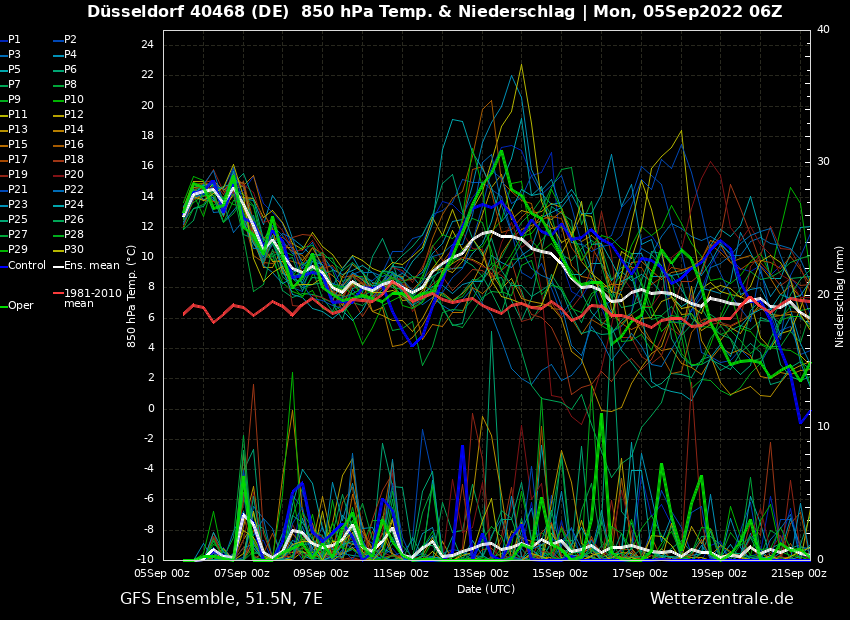The width and height of the screenshot is (850, 620).
Task: Click the Niederschlag (mm) axis label
Action: point(840,296)
